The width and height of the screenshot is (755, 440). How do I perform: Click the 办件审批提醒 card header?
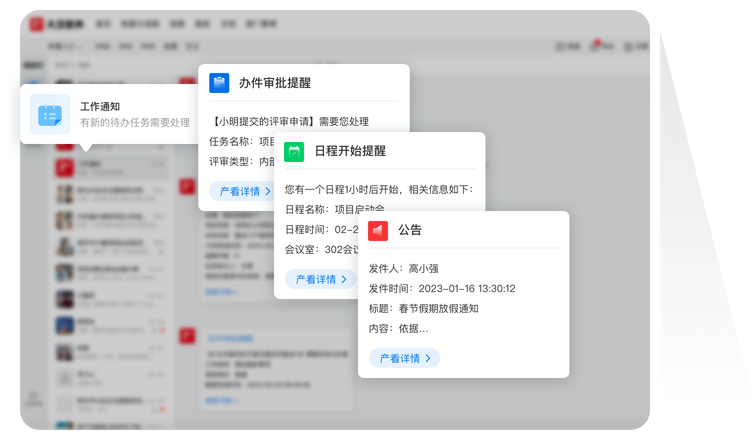274,83
